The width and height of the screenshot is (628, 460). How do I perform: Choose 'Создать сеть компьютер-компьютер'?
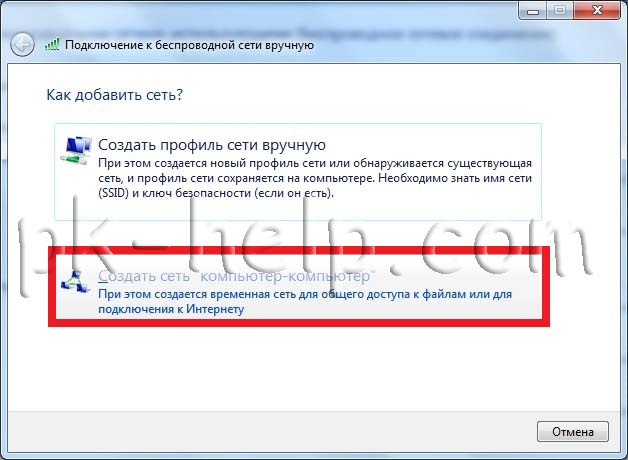click(299, 287)
